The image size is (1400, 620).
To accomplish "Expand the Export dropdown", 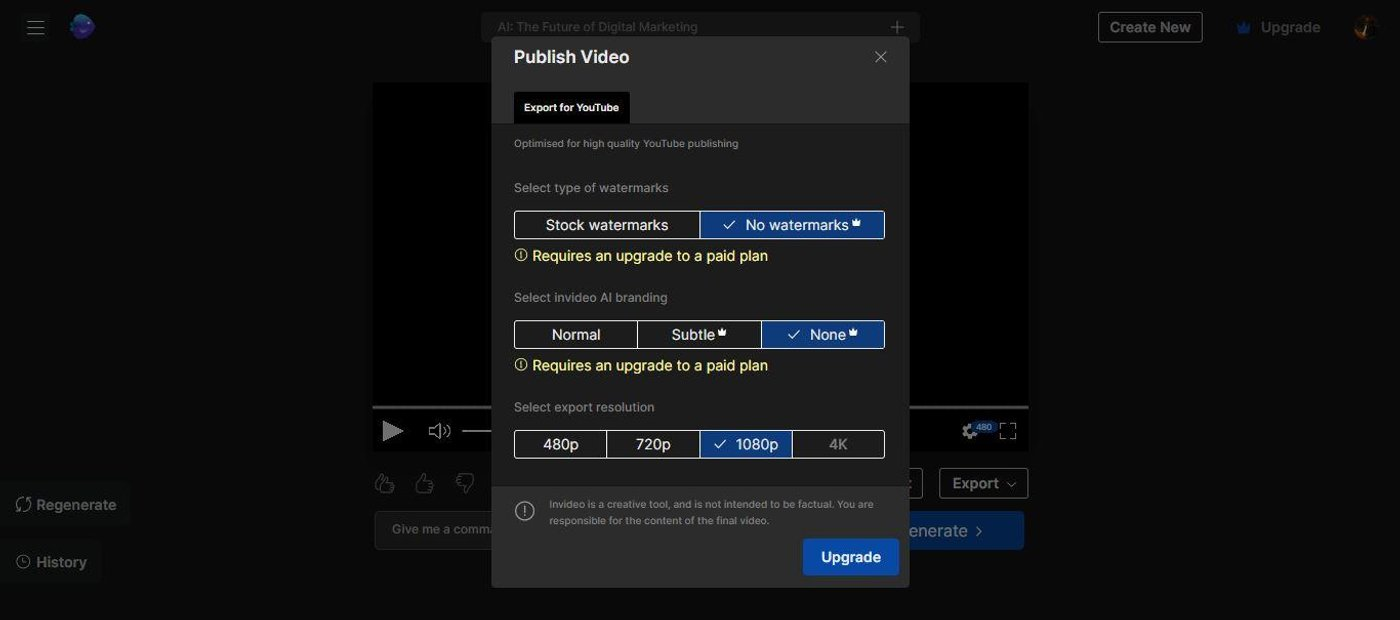I will pos(983,484).
